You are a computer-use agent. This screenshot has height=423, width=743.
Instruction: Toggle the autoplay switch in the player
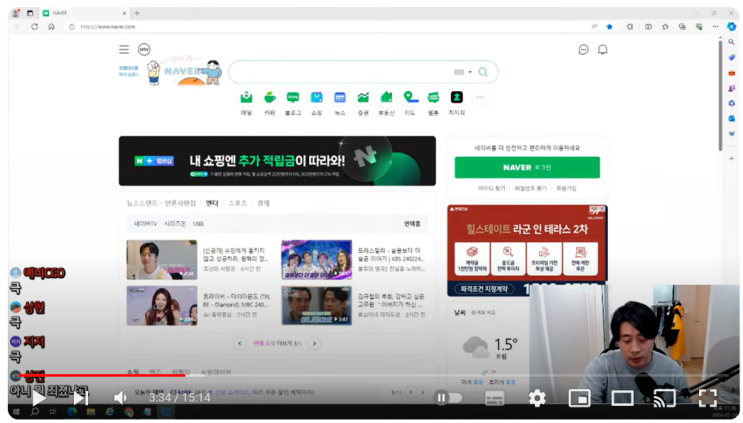tap(448, 398)
